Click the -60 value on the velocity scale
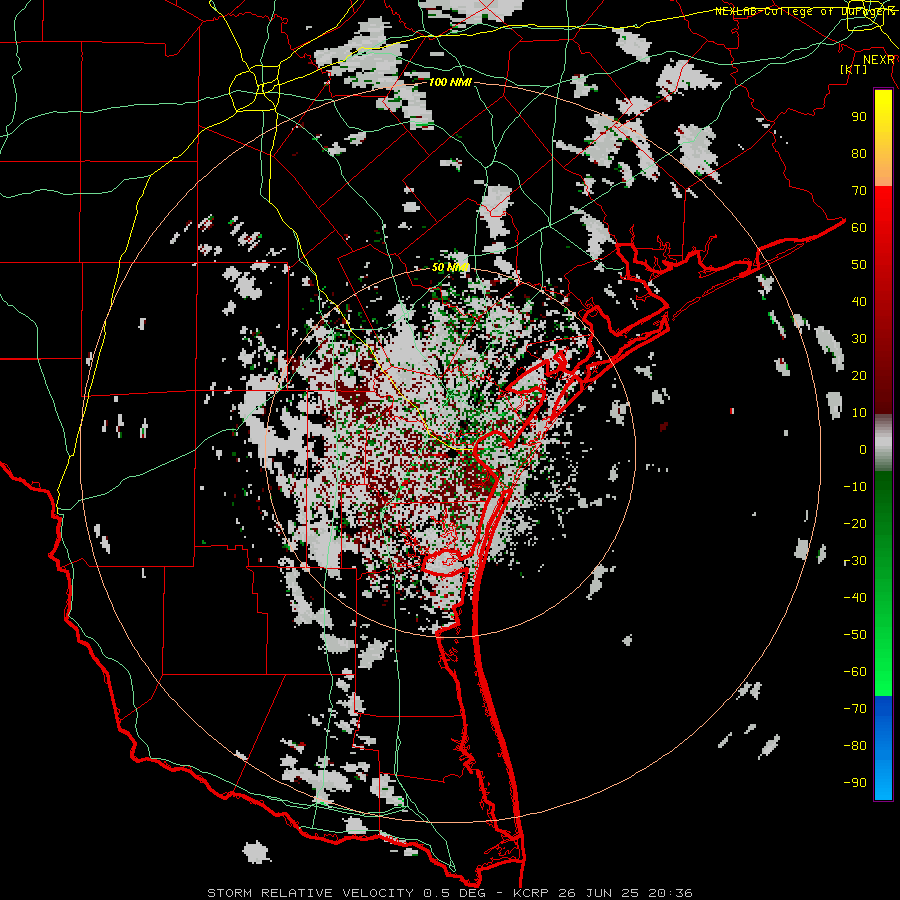 tap(855, 672)
